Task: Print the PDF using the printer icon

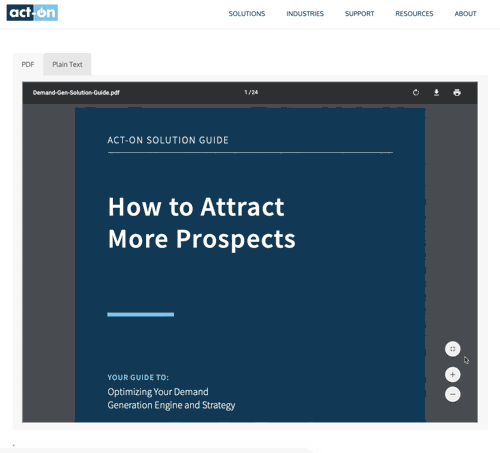Action: tap(457, 92)
